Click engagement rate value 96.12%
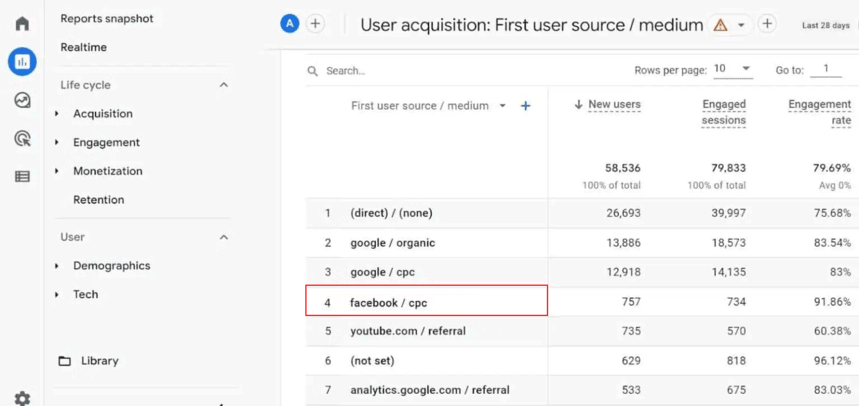 pos(832,361)
